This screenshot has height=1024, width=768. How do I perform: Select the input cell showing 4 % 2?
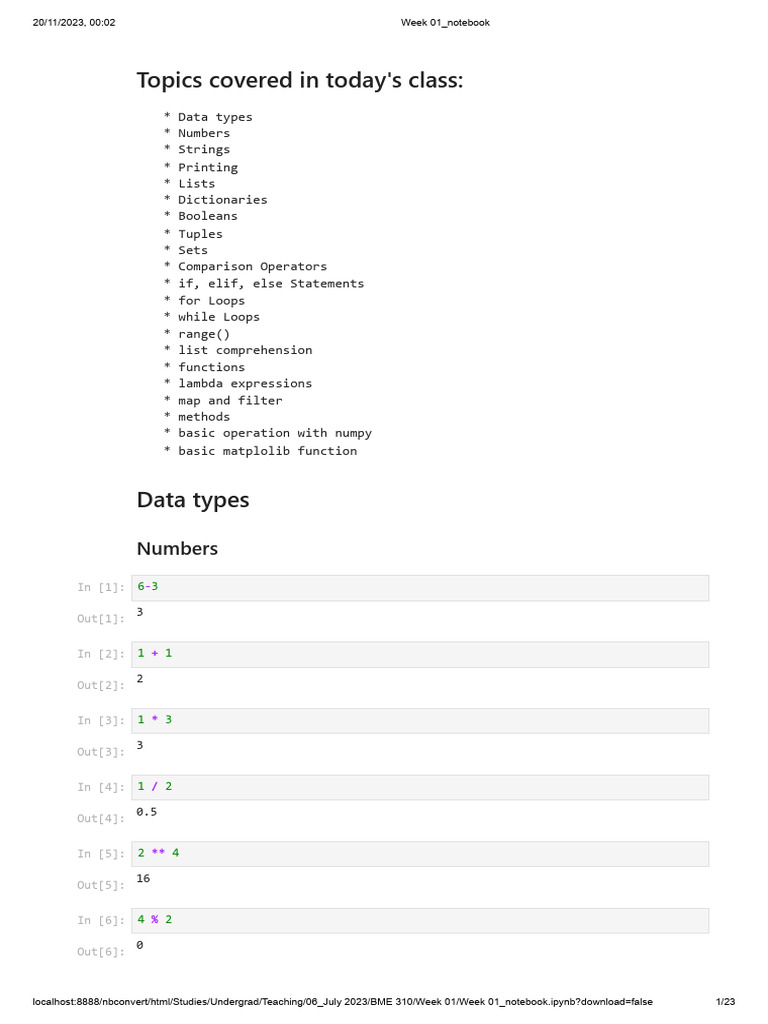[420, 921]
